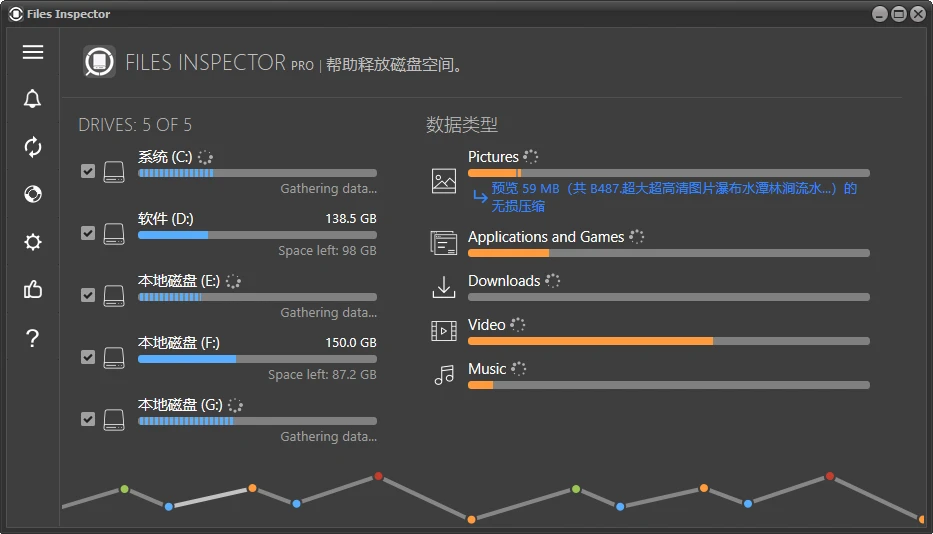Uncheck the 软件 (D:) drive checkbox
The height and width of the screenshot is (534, 933).
point(88,233)
